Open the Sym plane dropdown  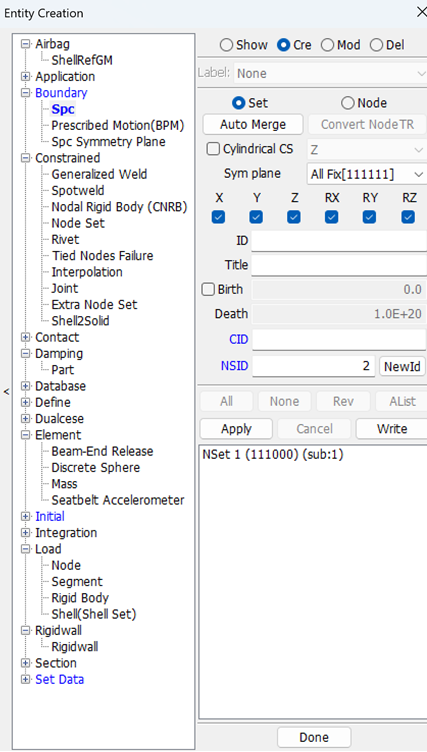click(366, 174)
